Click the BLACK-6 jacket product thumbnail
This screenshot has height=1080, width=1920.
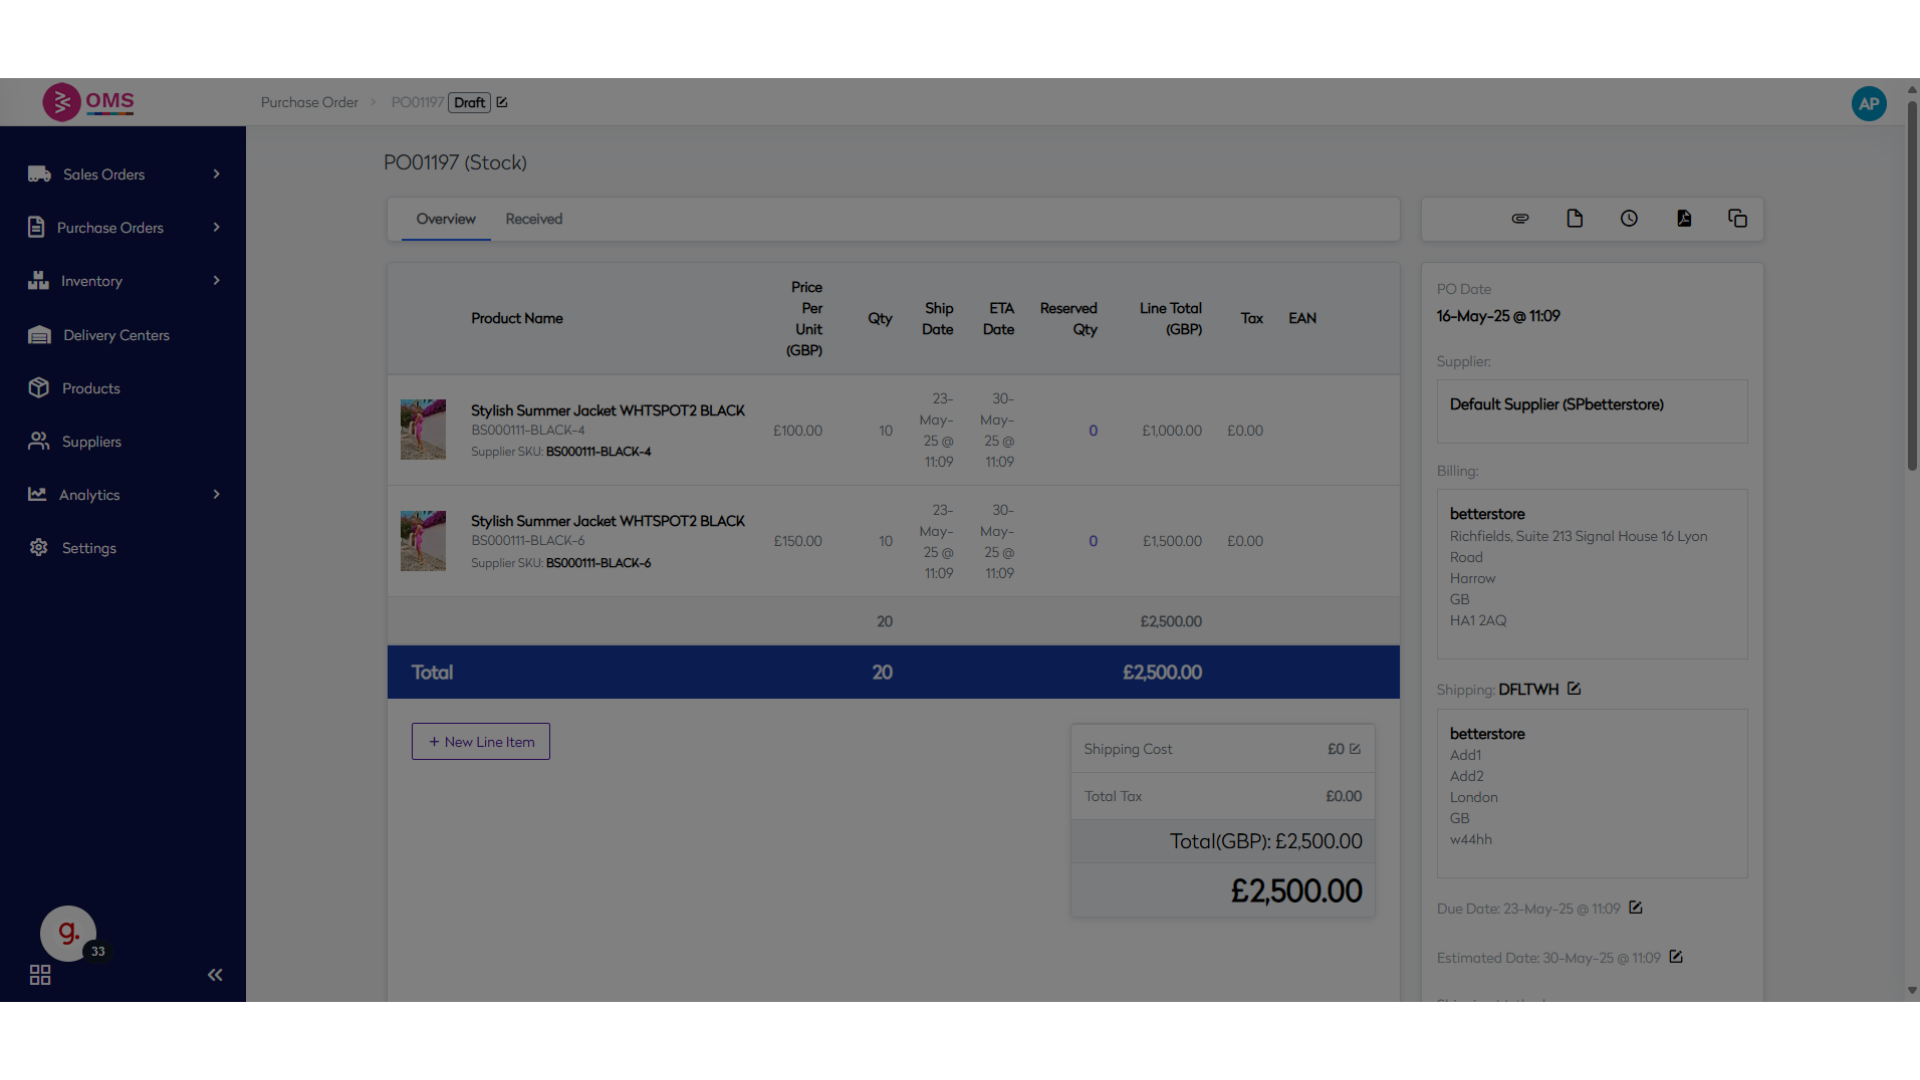point(423,541)
